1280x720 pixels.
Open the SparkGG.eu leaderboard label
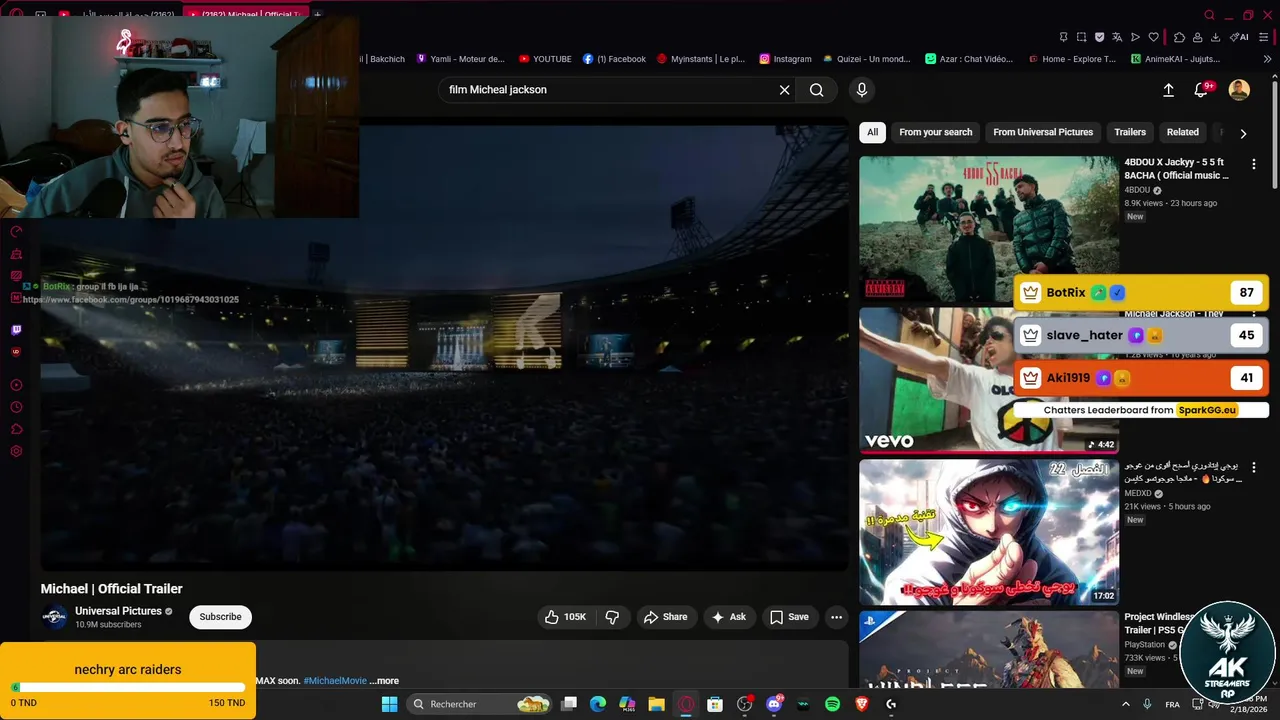[1207, 410]
